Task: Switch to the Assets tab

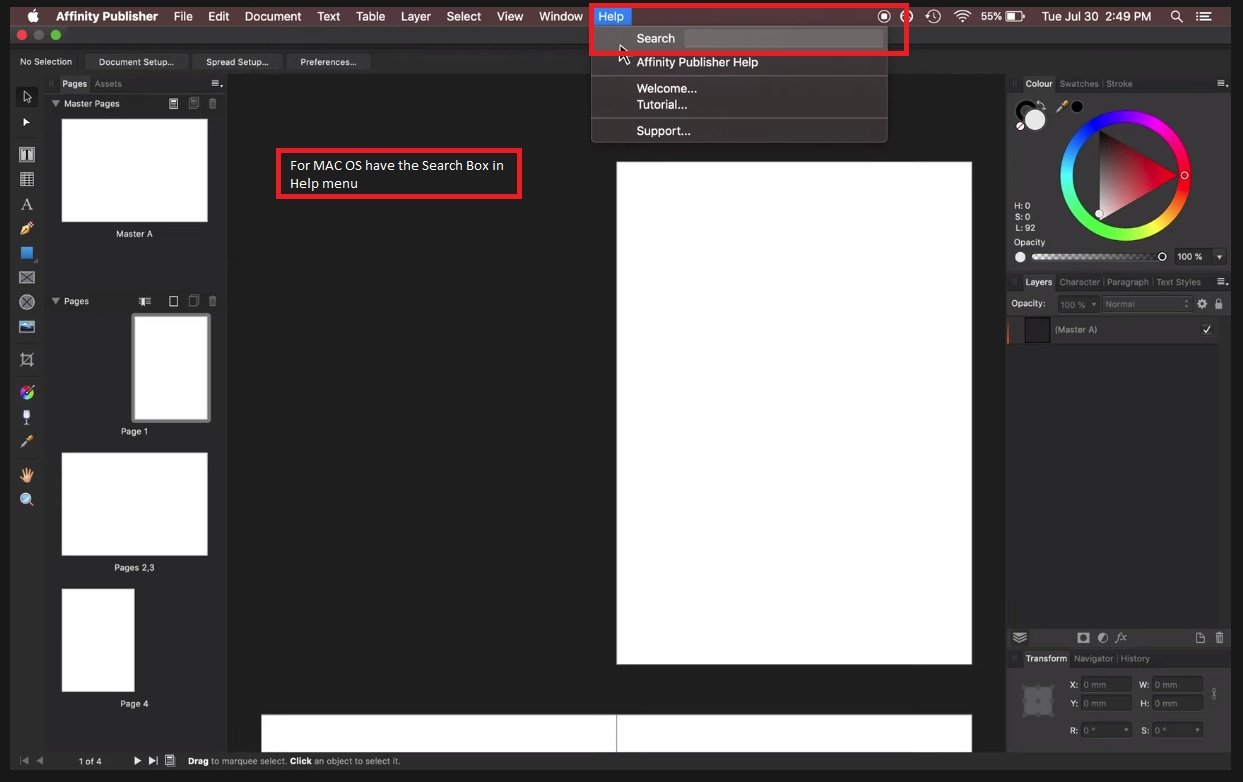Action: tap(108, 84)
